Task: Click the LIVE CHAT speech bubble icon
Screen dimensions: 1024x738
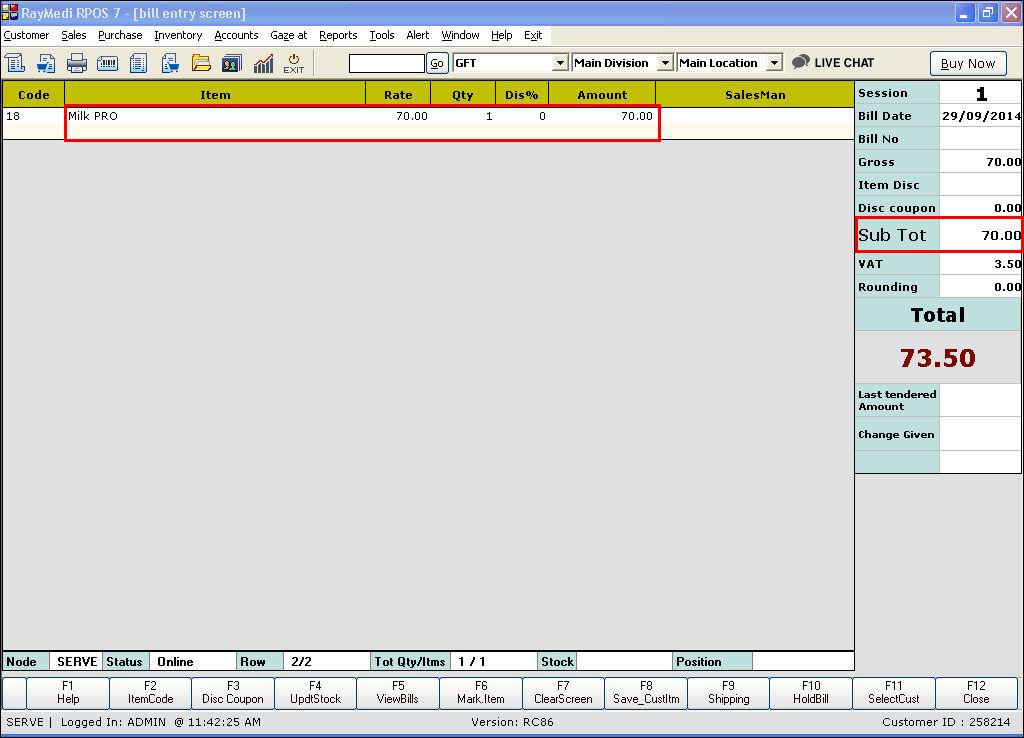Action: tap(801, 62)
